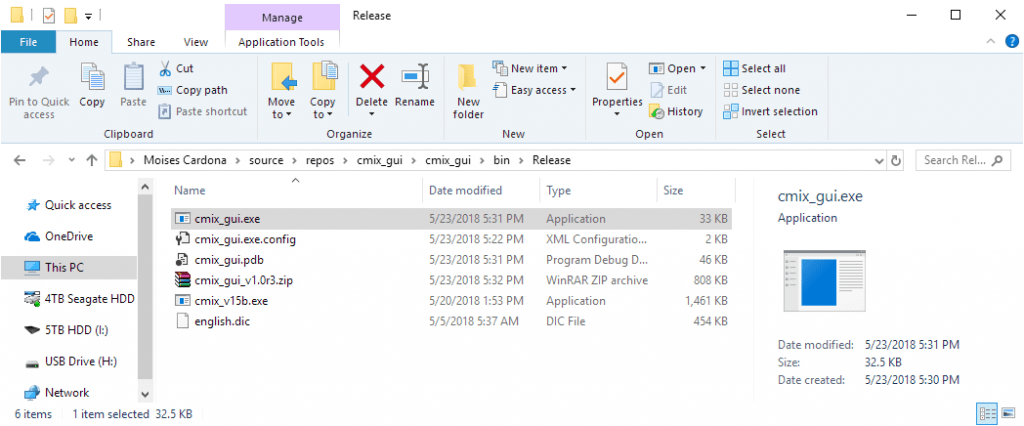This screenshot has height=426, width=1024.
Task: Click the red Delete X icon
Action: pos(372,77)
